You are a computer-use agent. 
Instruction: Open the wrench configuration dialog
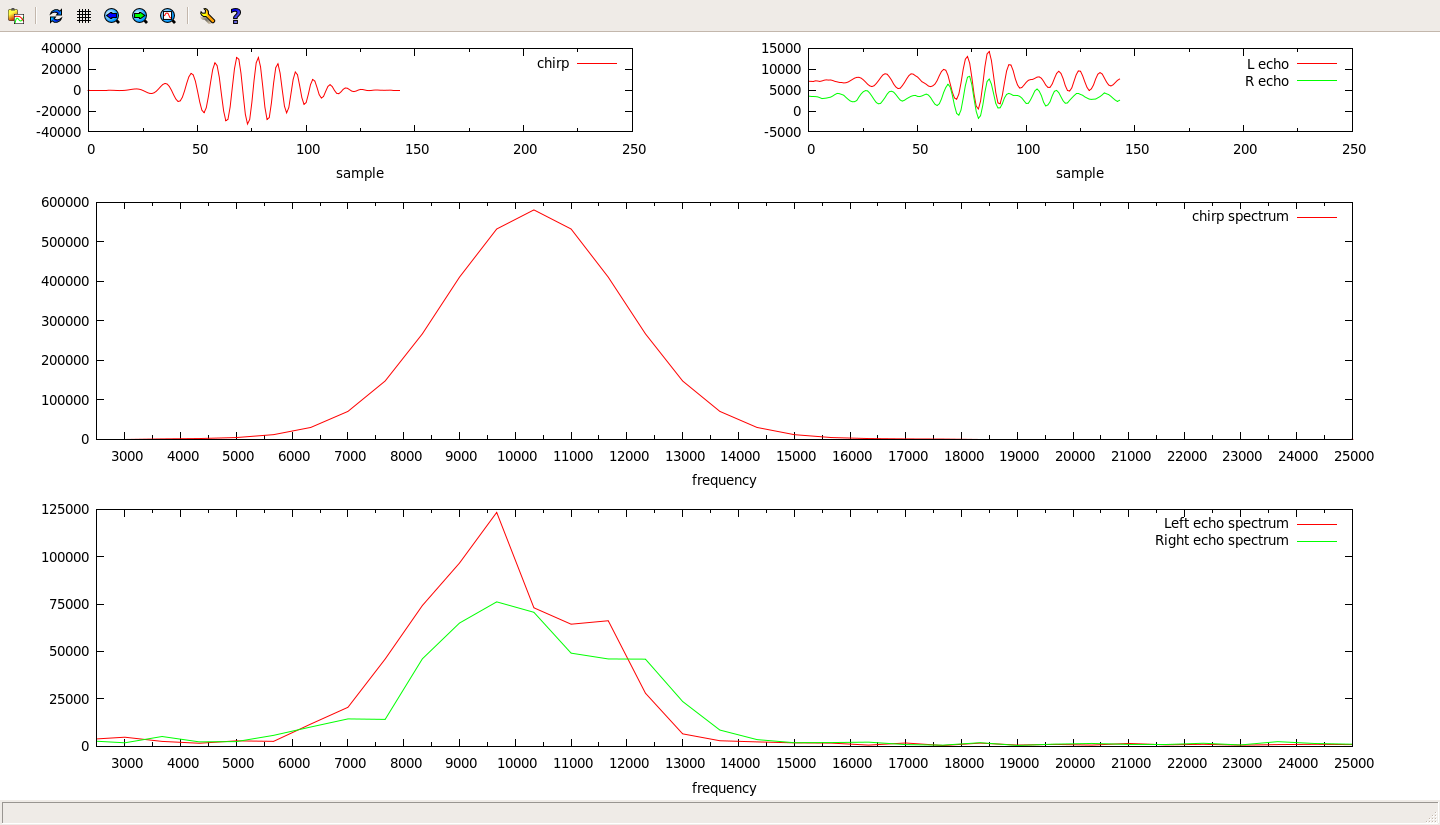pos(207,16)
